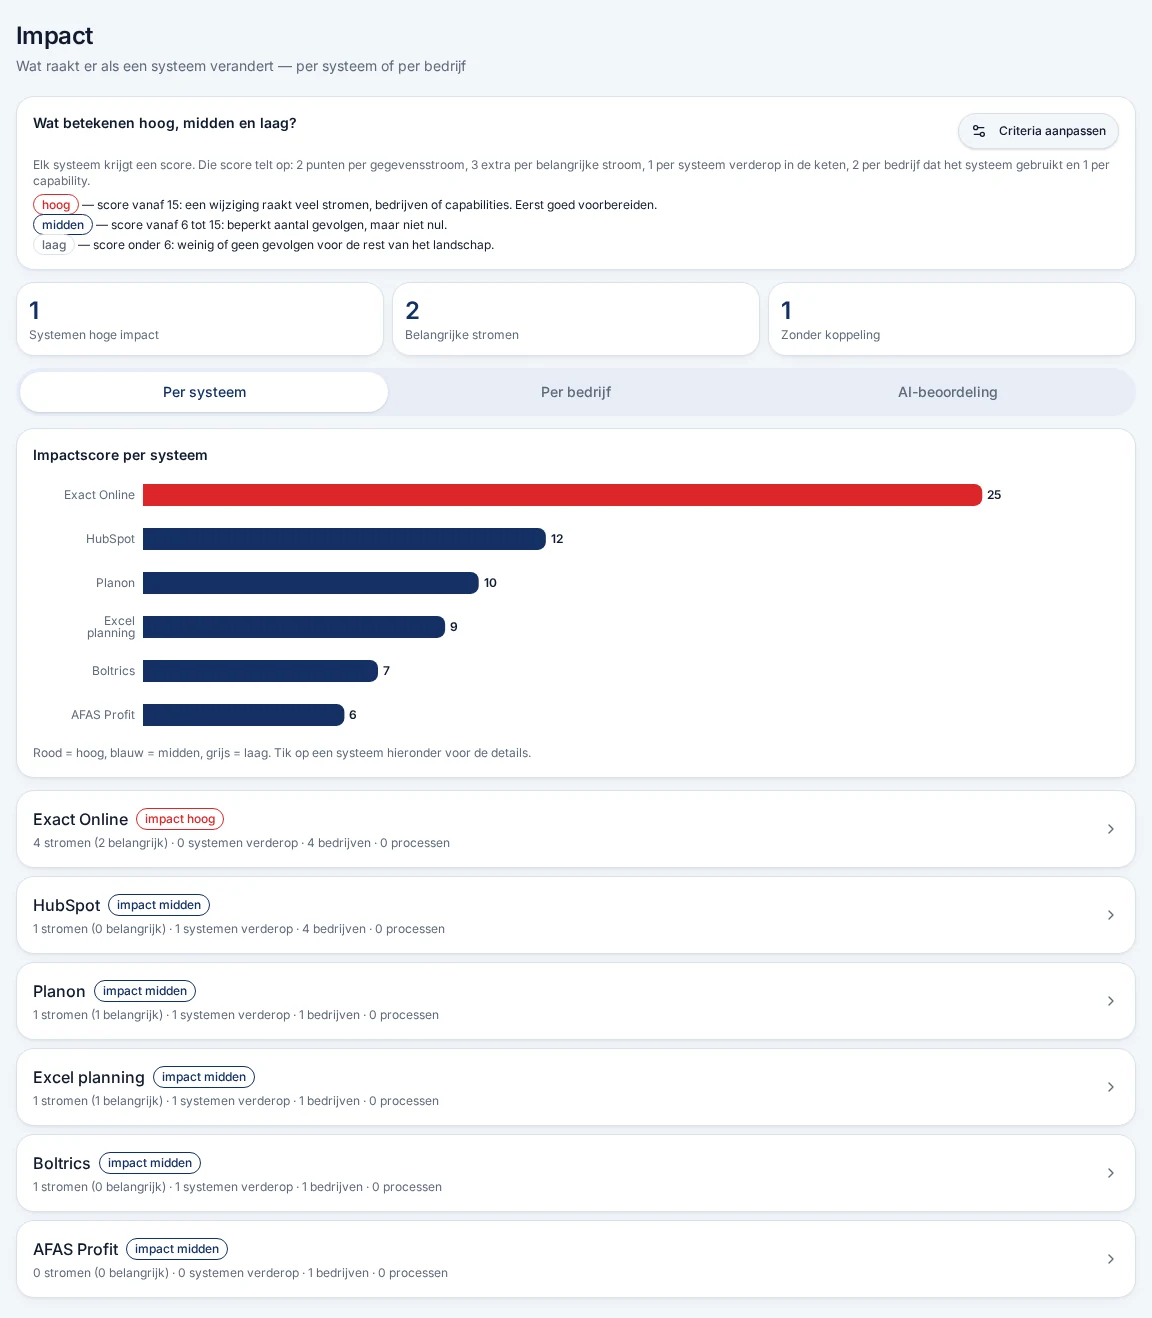The image size is (1152, 1318).
Task: Click the 'impact midden' badge on AFAS Profit
Action: [x=177, y=1249]
